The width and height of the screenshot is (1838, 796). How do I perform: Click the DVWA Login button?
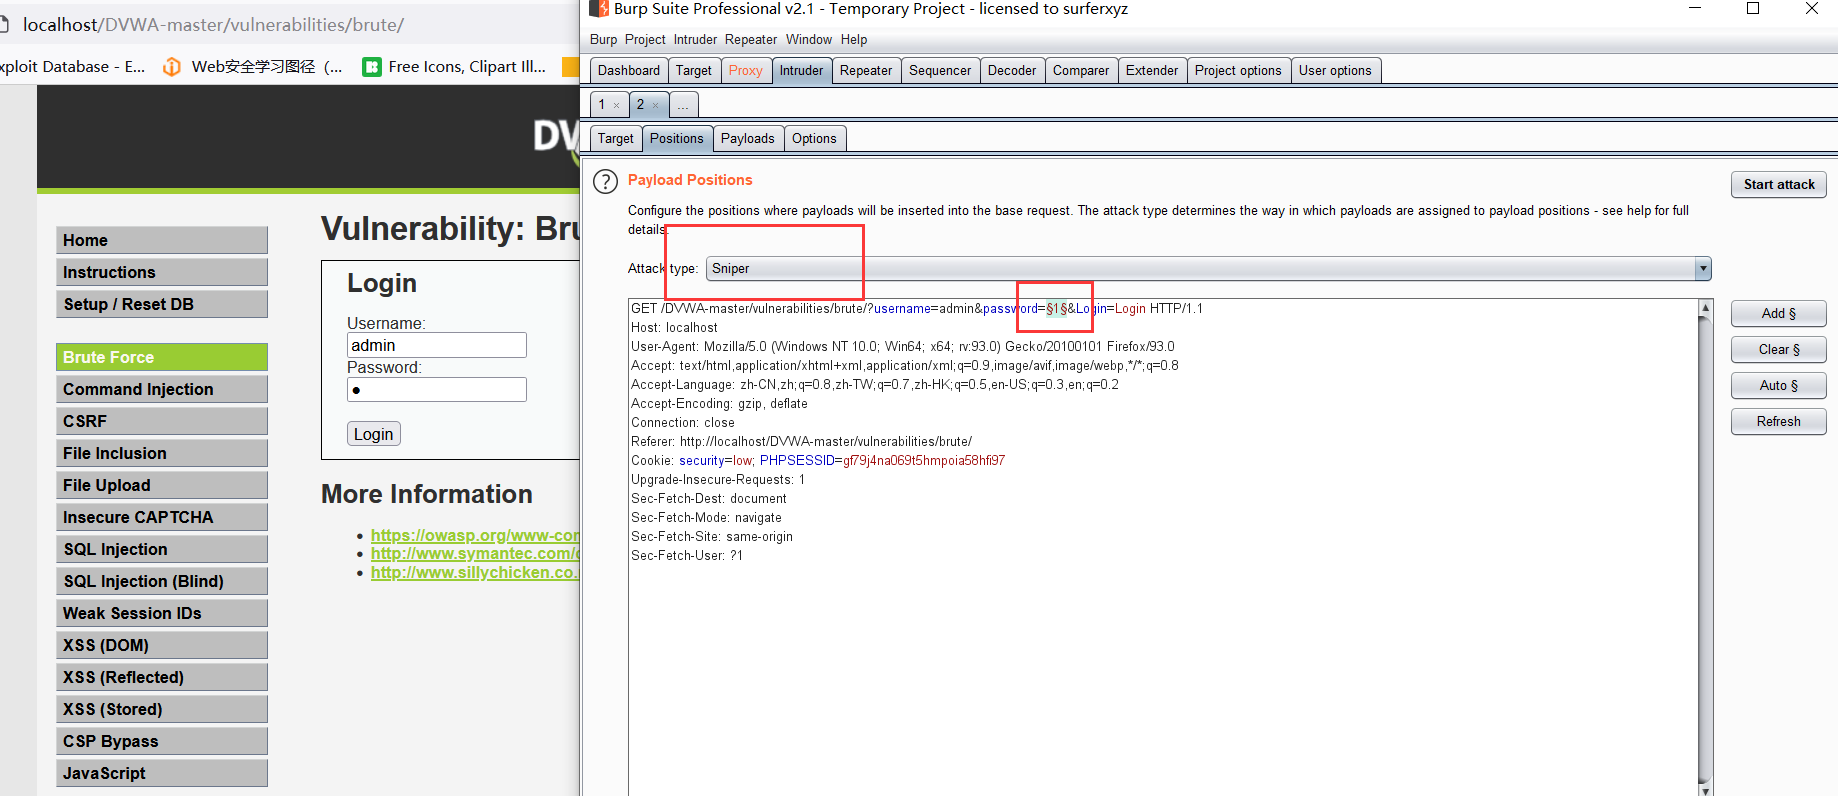[x=374, y=434]
